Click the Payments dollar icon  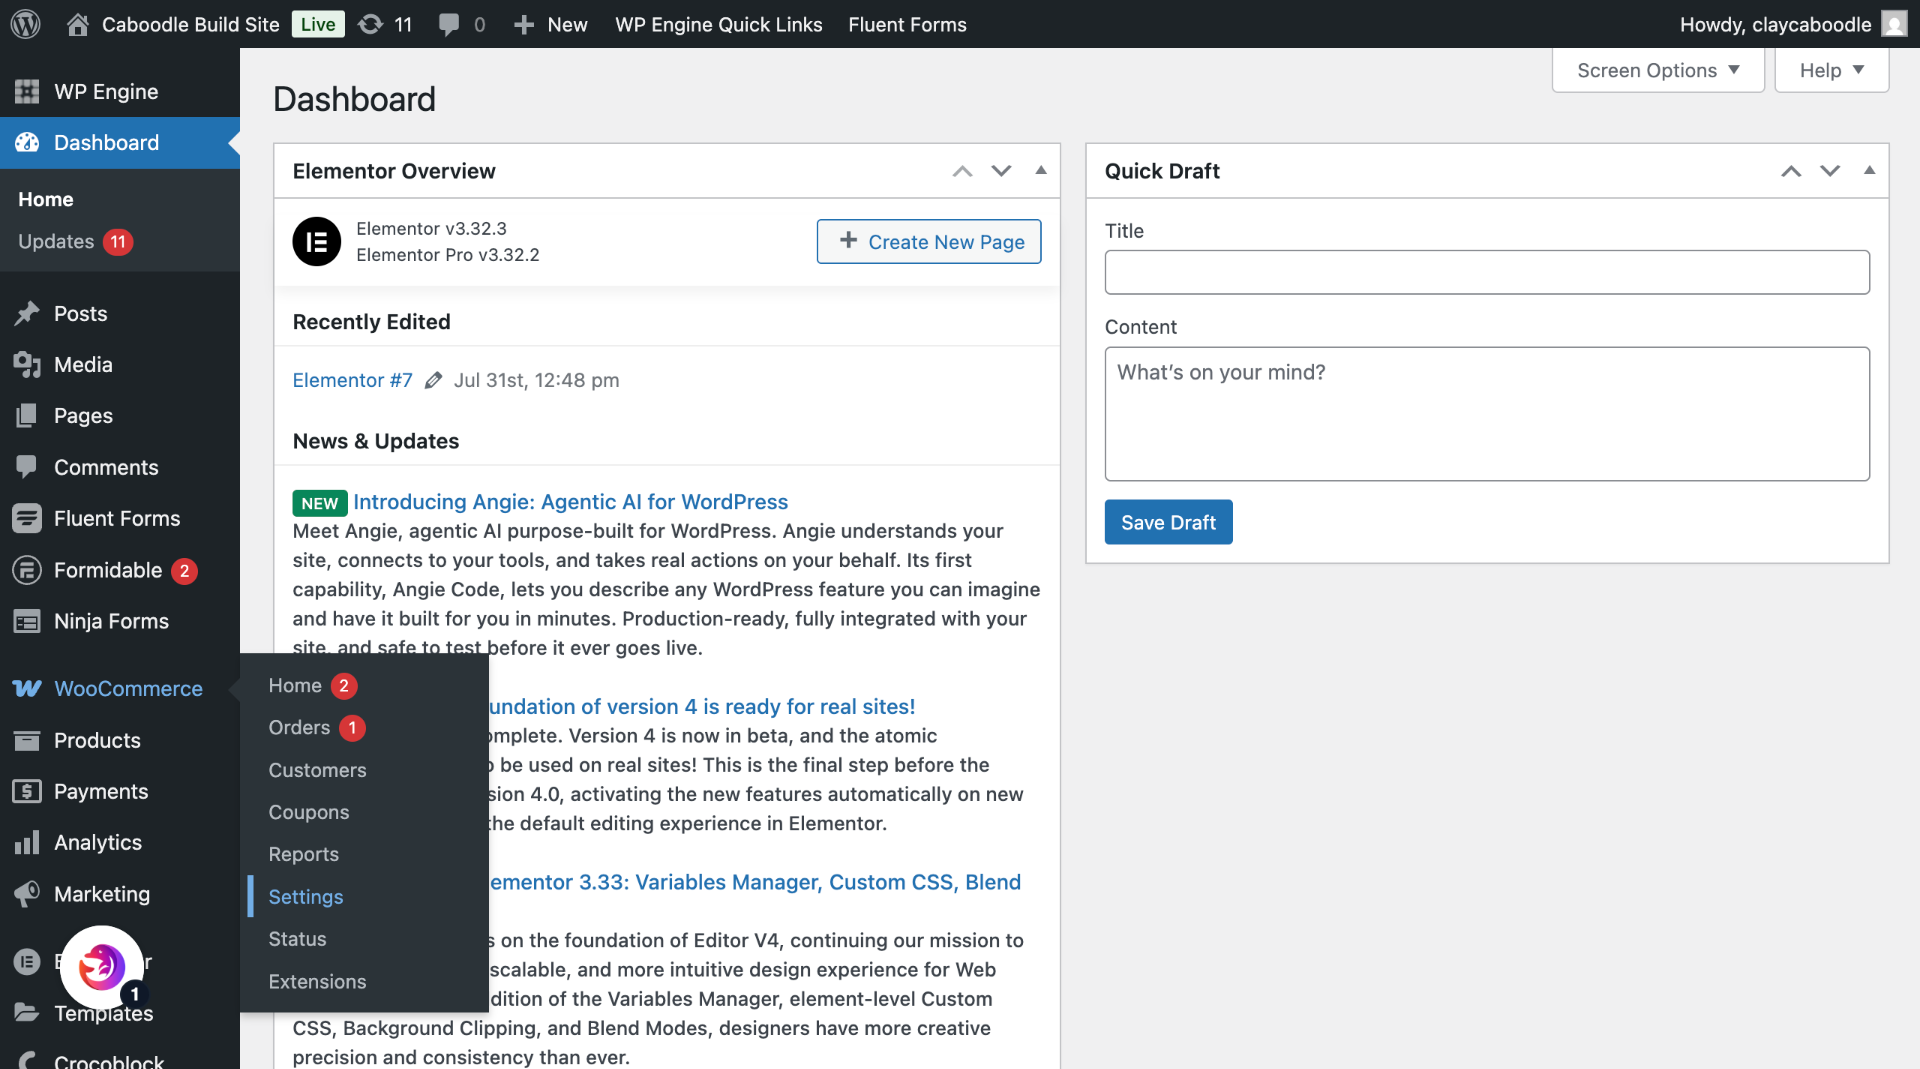coord(27,791)
